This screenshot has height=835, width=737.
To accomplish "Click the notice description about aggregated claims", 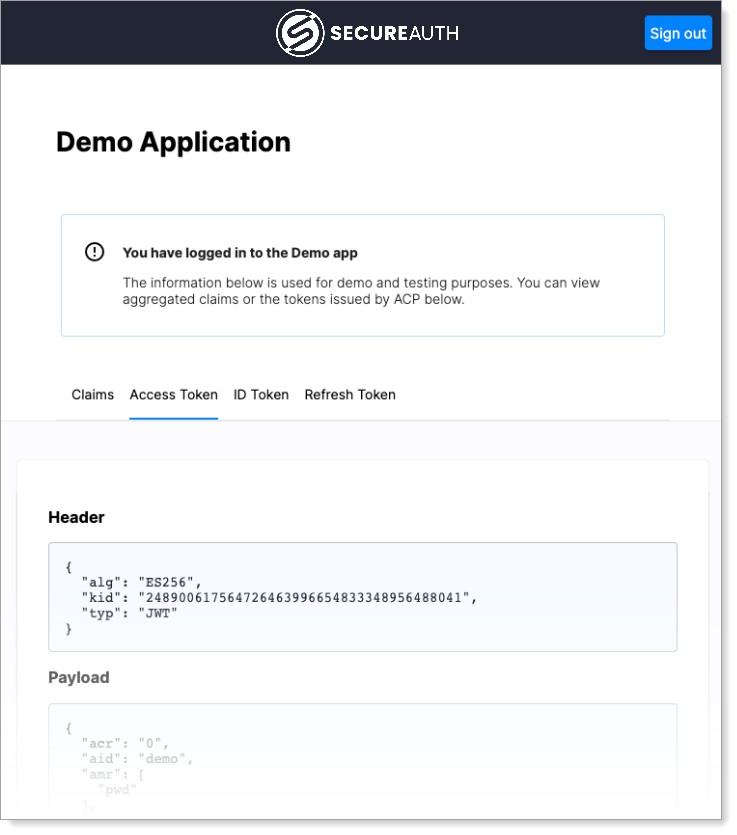I will tap(361, 291).
